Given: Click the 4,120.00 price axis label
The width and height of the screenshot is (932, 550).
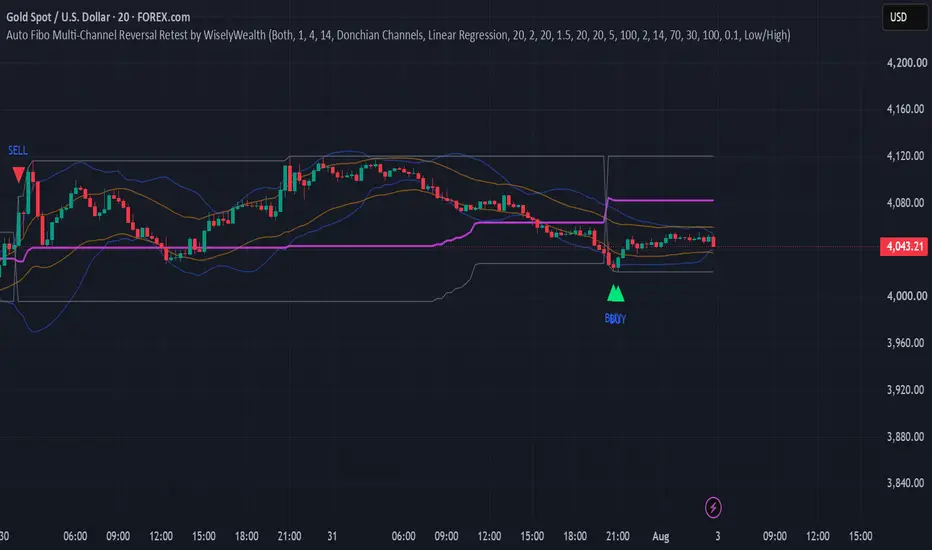Looking at the screenshot, I should [x=906, y=156].
